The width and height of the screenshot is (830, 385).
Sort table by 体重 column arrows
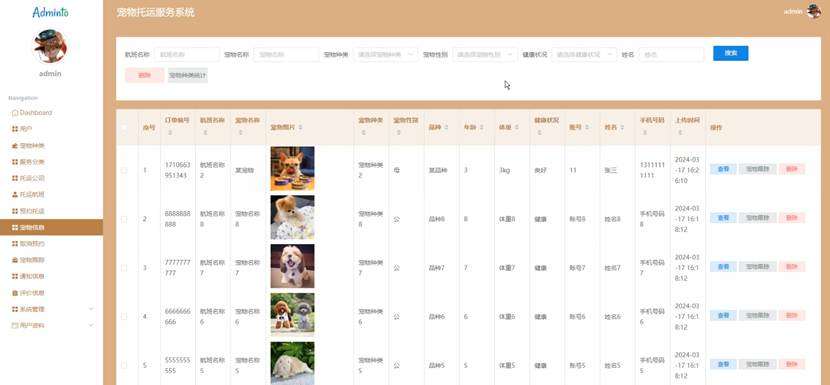click(x=516, y=128)
